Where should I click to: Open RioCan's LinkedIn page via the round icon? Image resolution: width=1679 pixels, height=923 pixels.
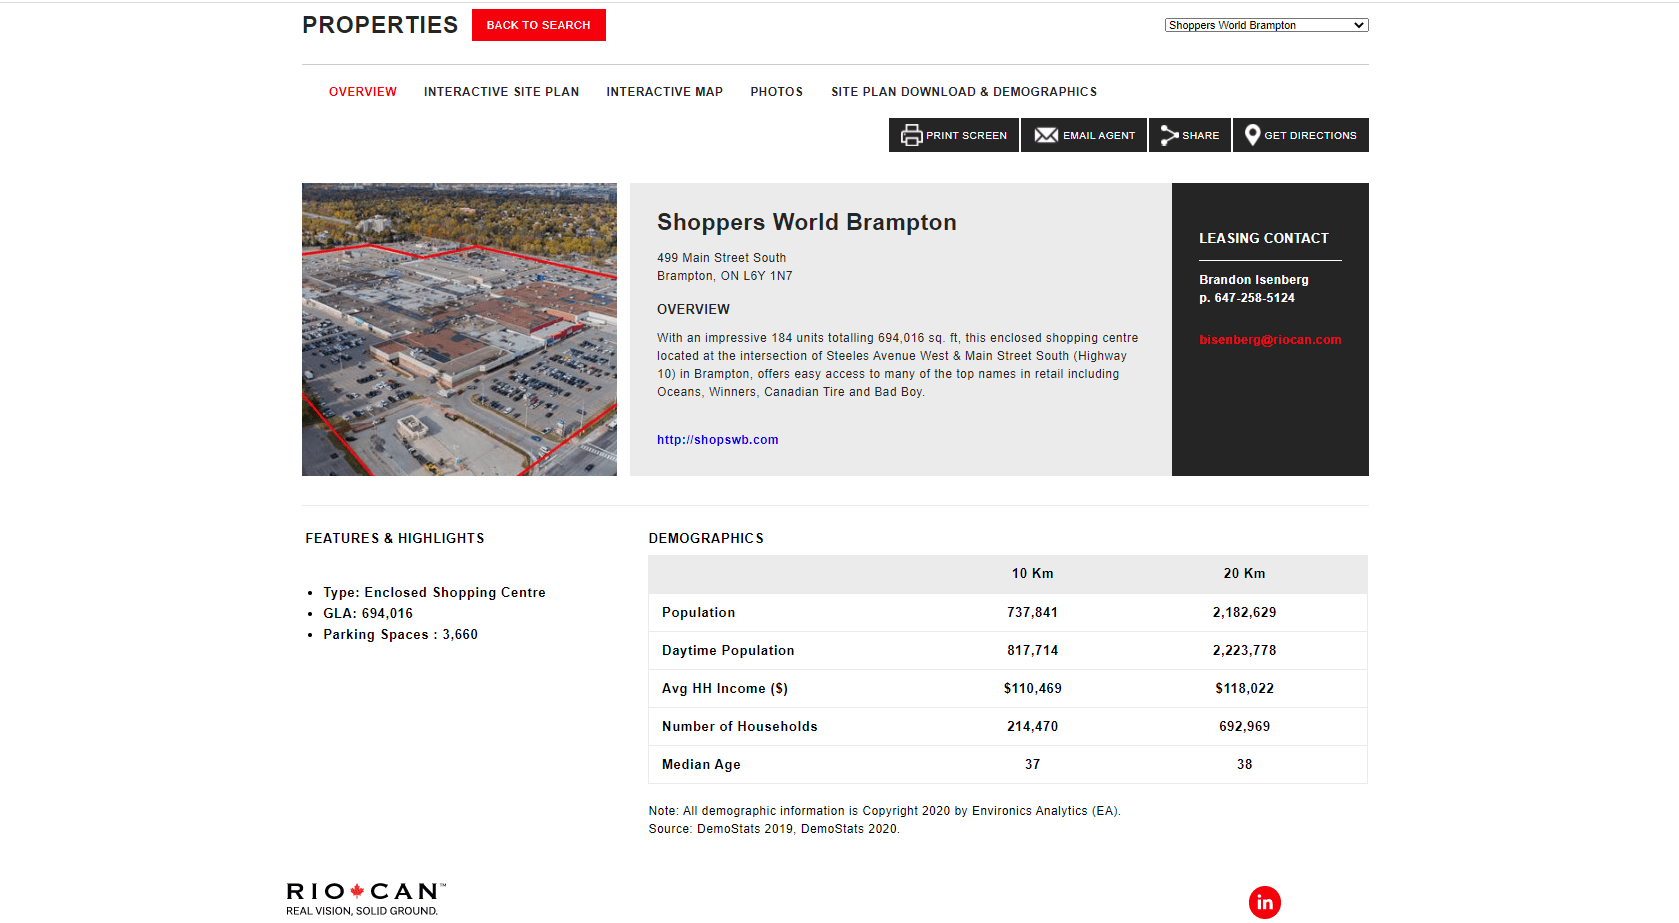[1265, 902]
